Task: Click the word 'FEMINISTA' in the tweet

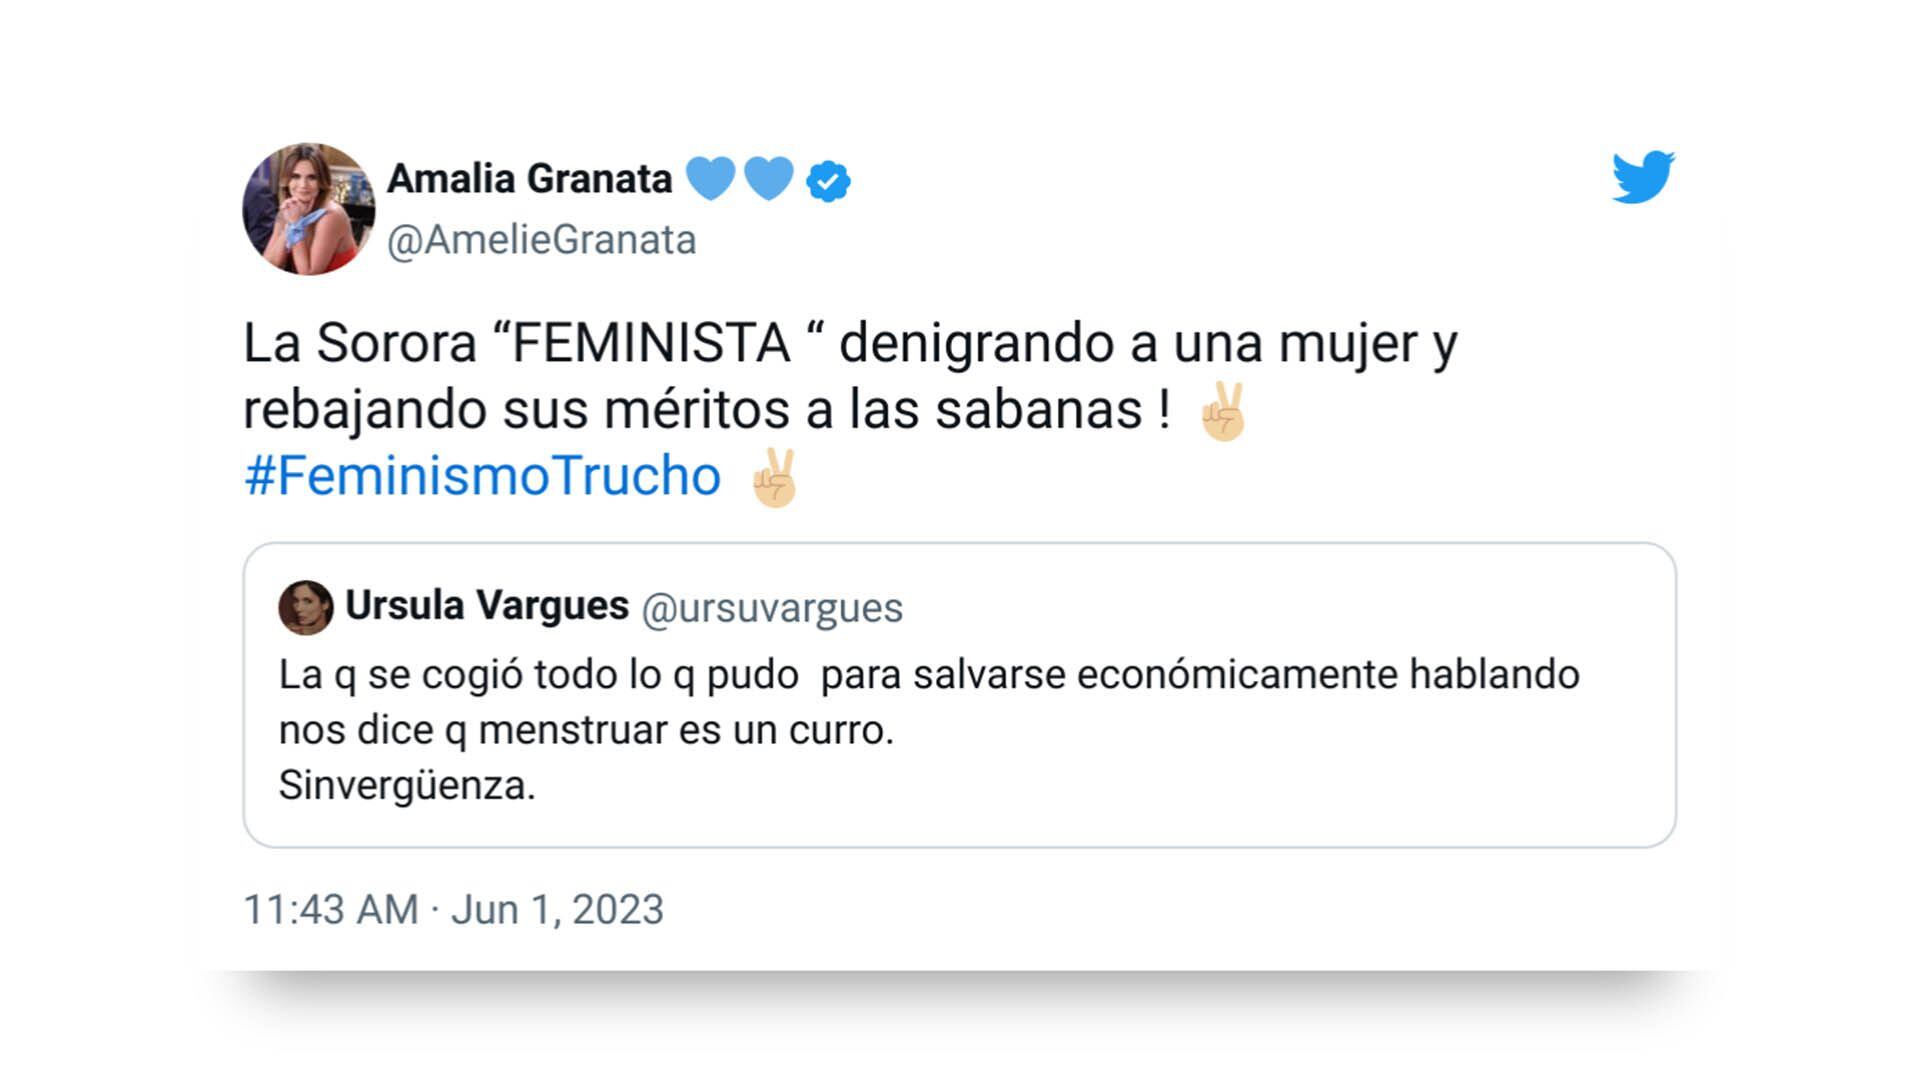Action: (x=651, y=344)
